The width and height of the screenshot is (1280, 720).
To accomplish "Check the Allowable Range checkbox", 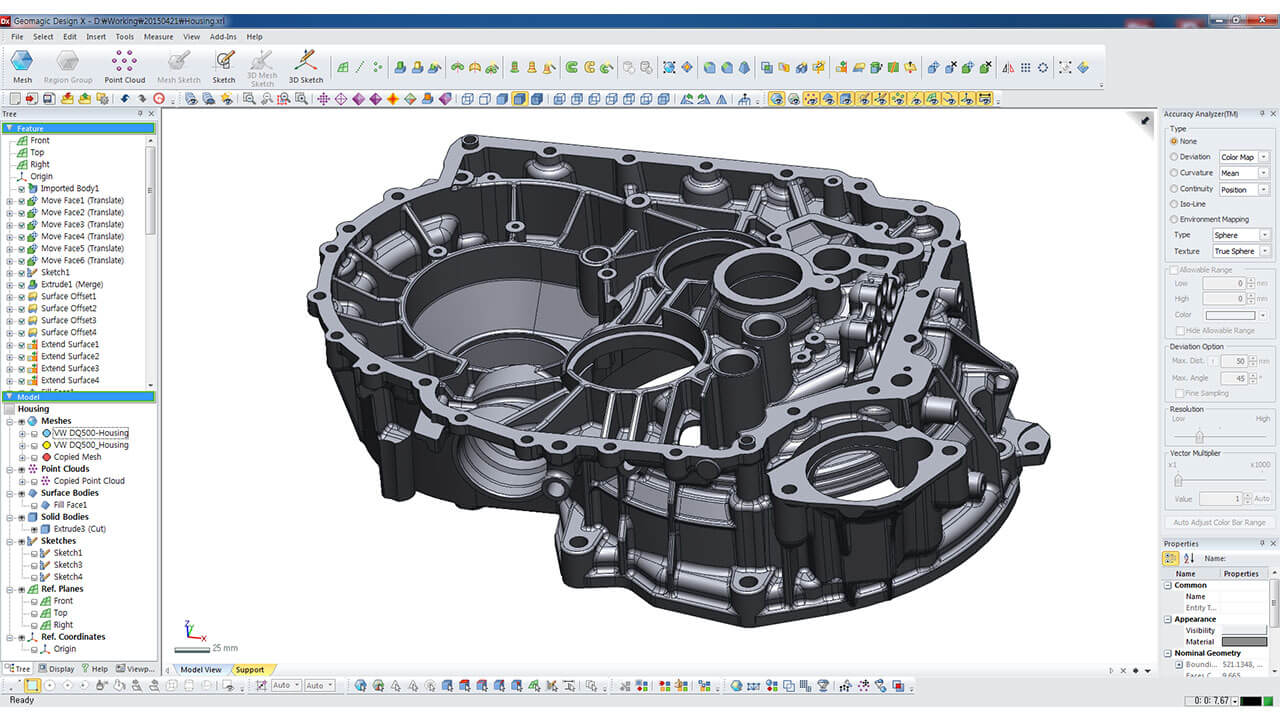I will point(1174,270).
